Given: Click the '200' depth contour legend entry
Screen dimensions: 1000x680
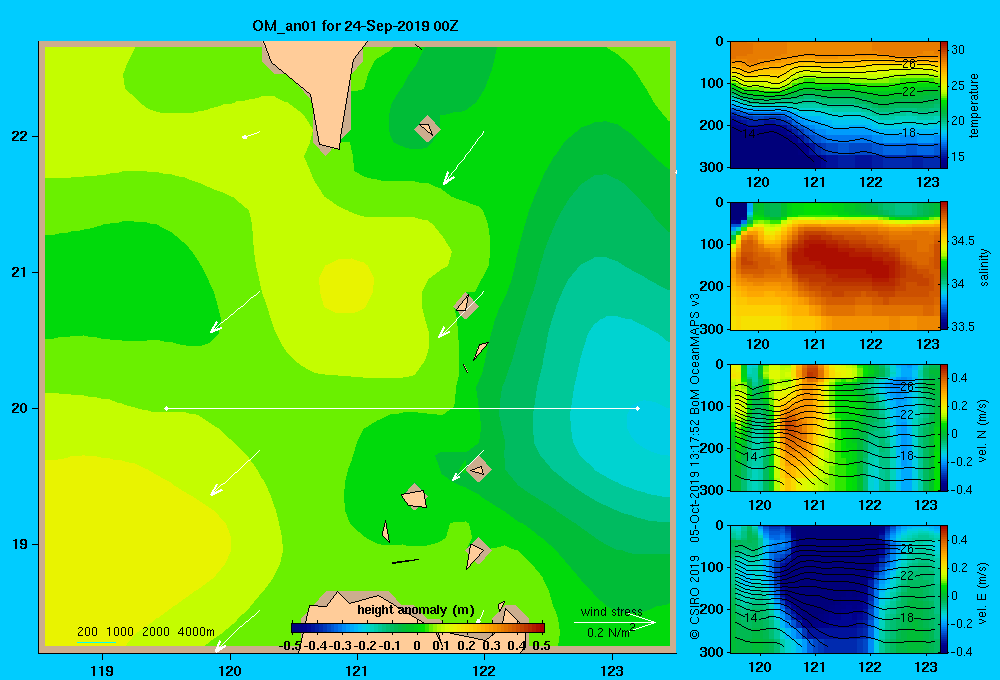Looking at the screenshot, I should click(x=87, y=632).
